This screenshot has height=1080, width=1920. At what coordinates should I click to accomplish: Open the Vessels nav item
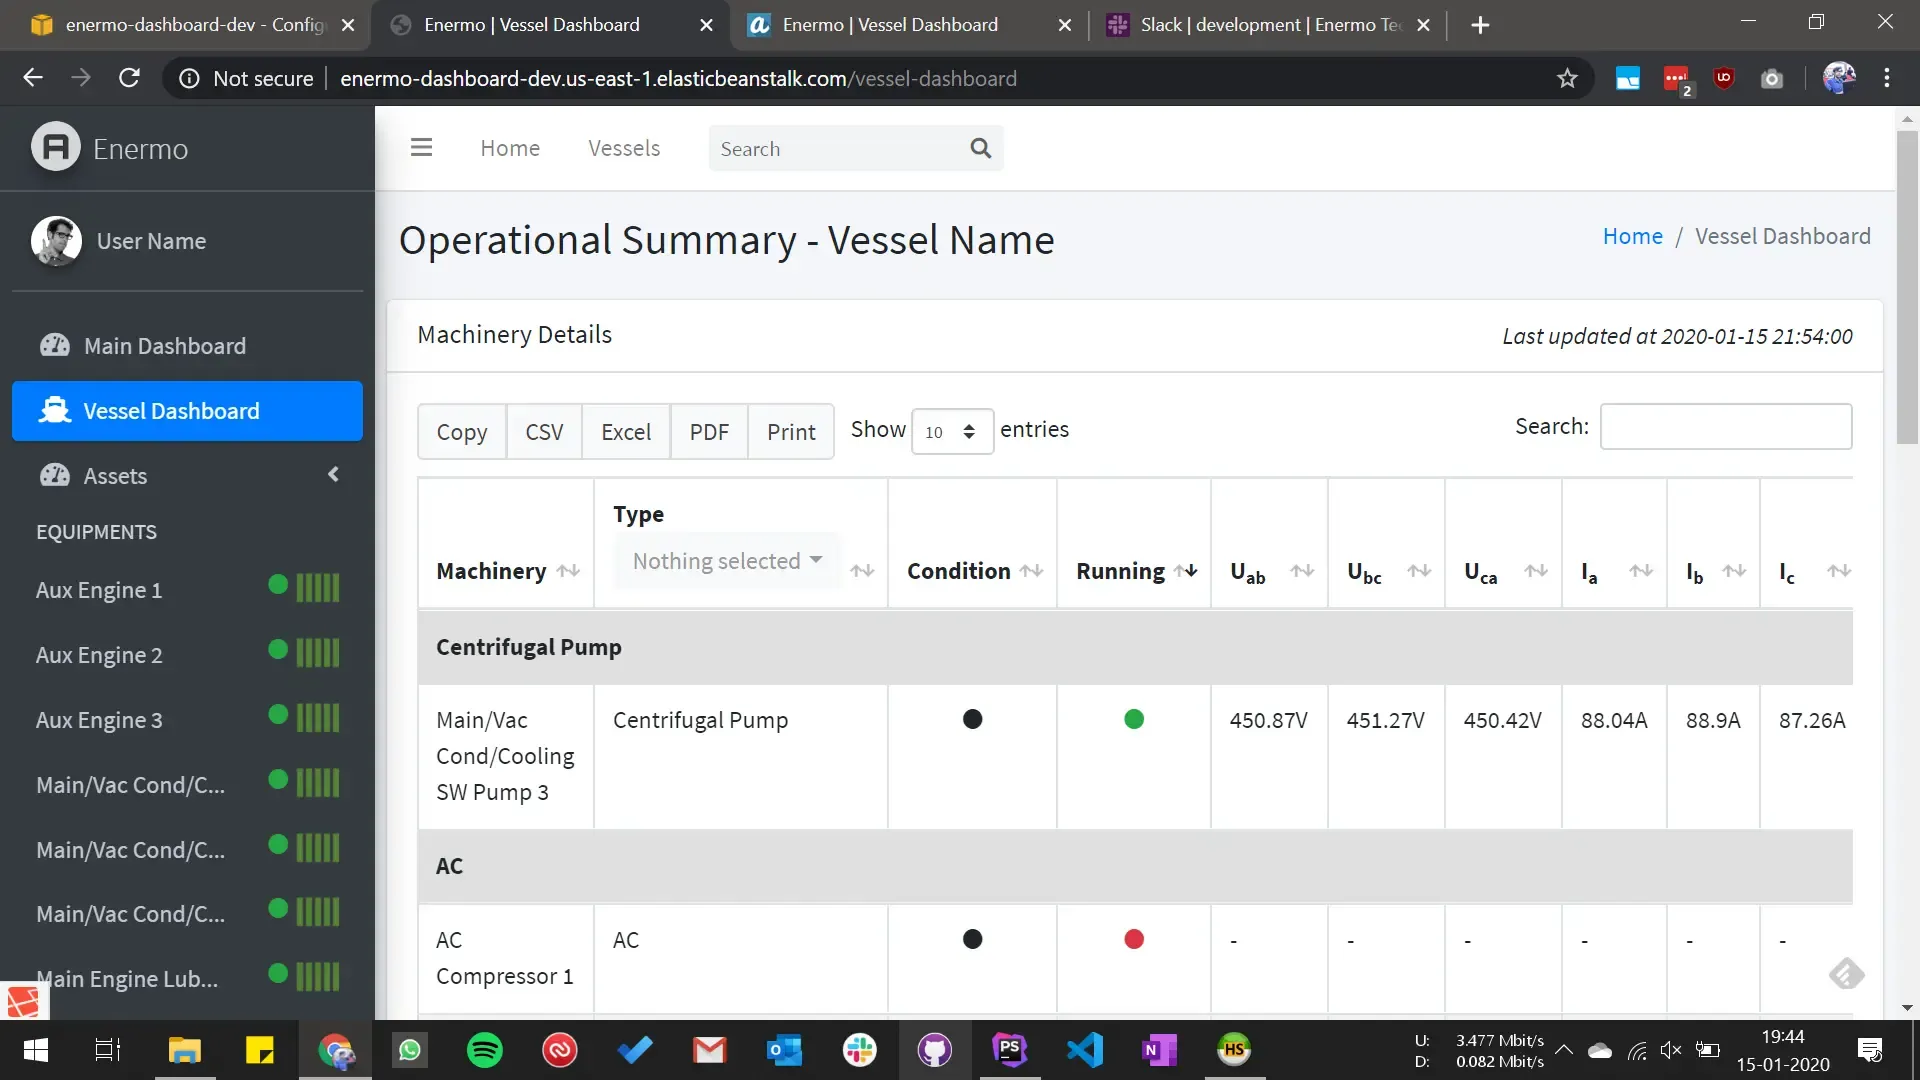tap(624, 148)
